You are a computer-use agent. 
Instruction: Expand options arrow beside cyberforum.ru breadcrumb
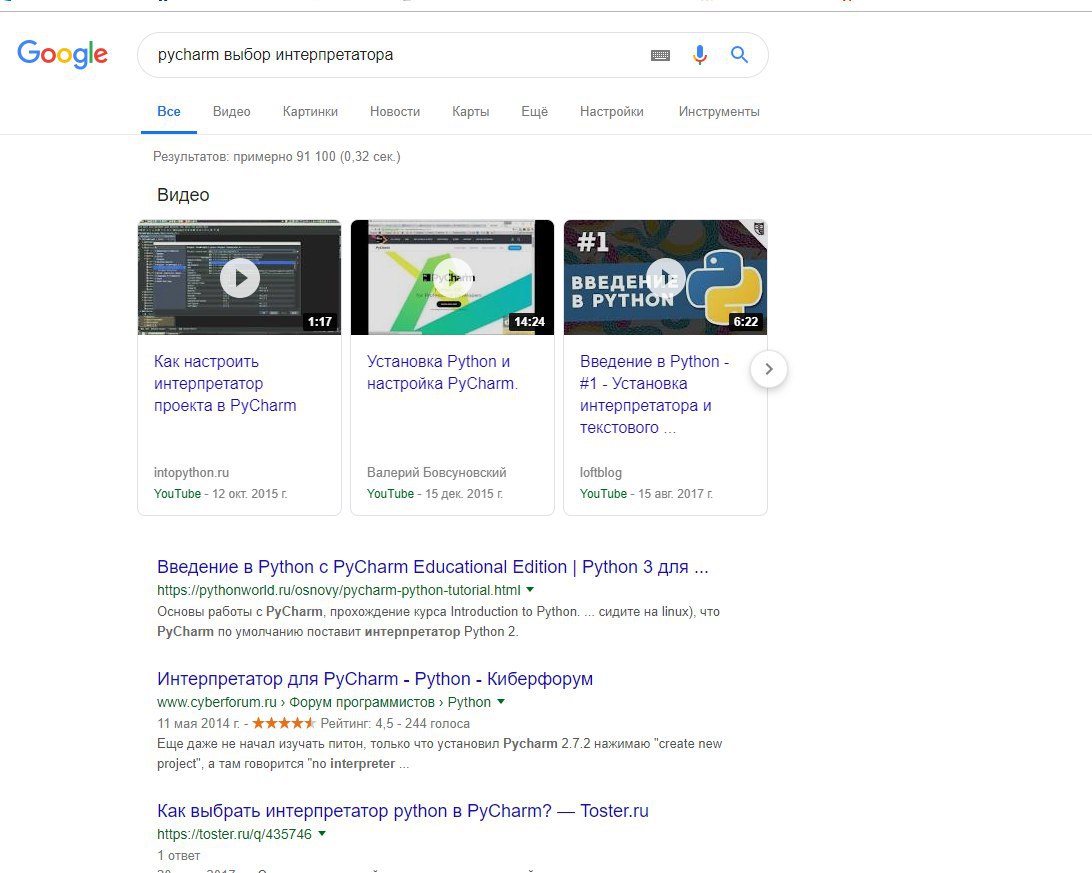click(501, 702)
